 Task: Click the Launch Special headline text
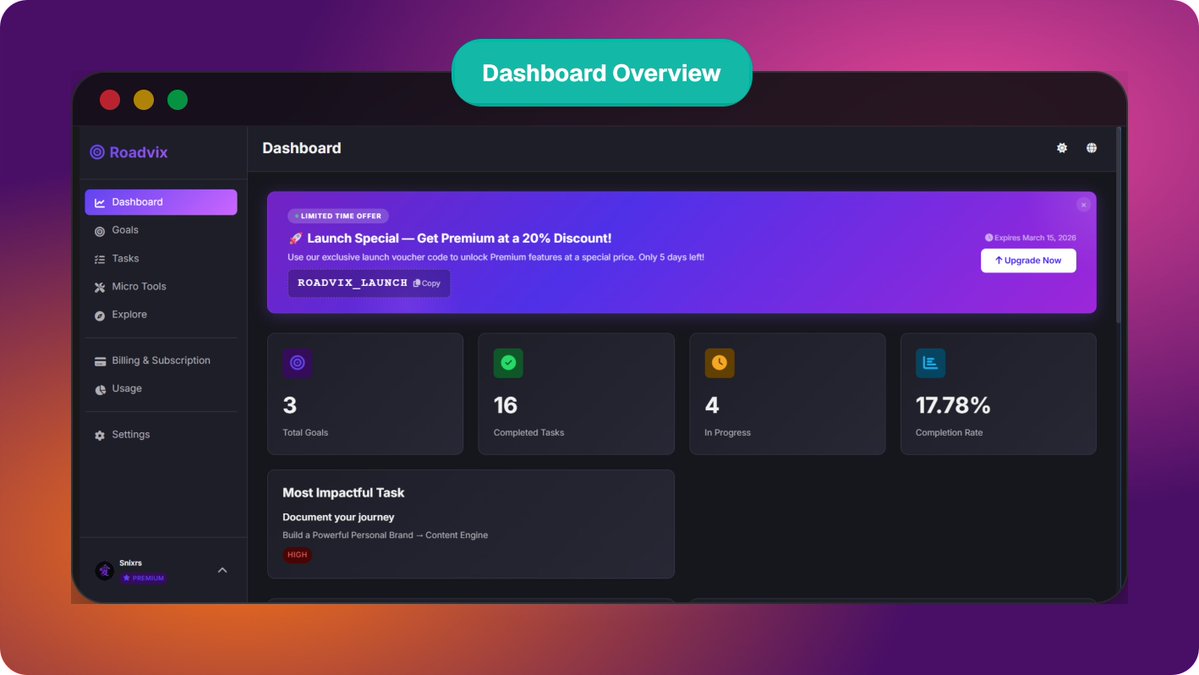pos(450,239)
